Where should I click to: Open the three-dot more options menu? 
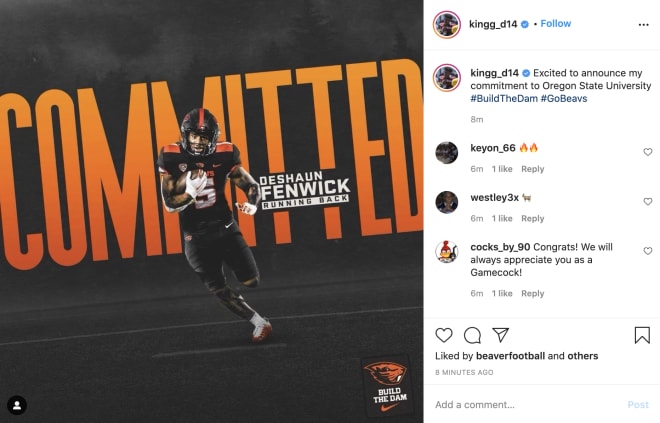644,25
